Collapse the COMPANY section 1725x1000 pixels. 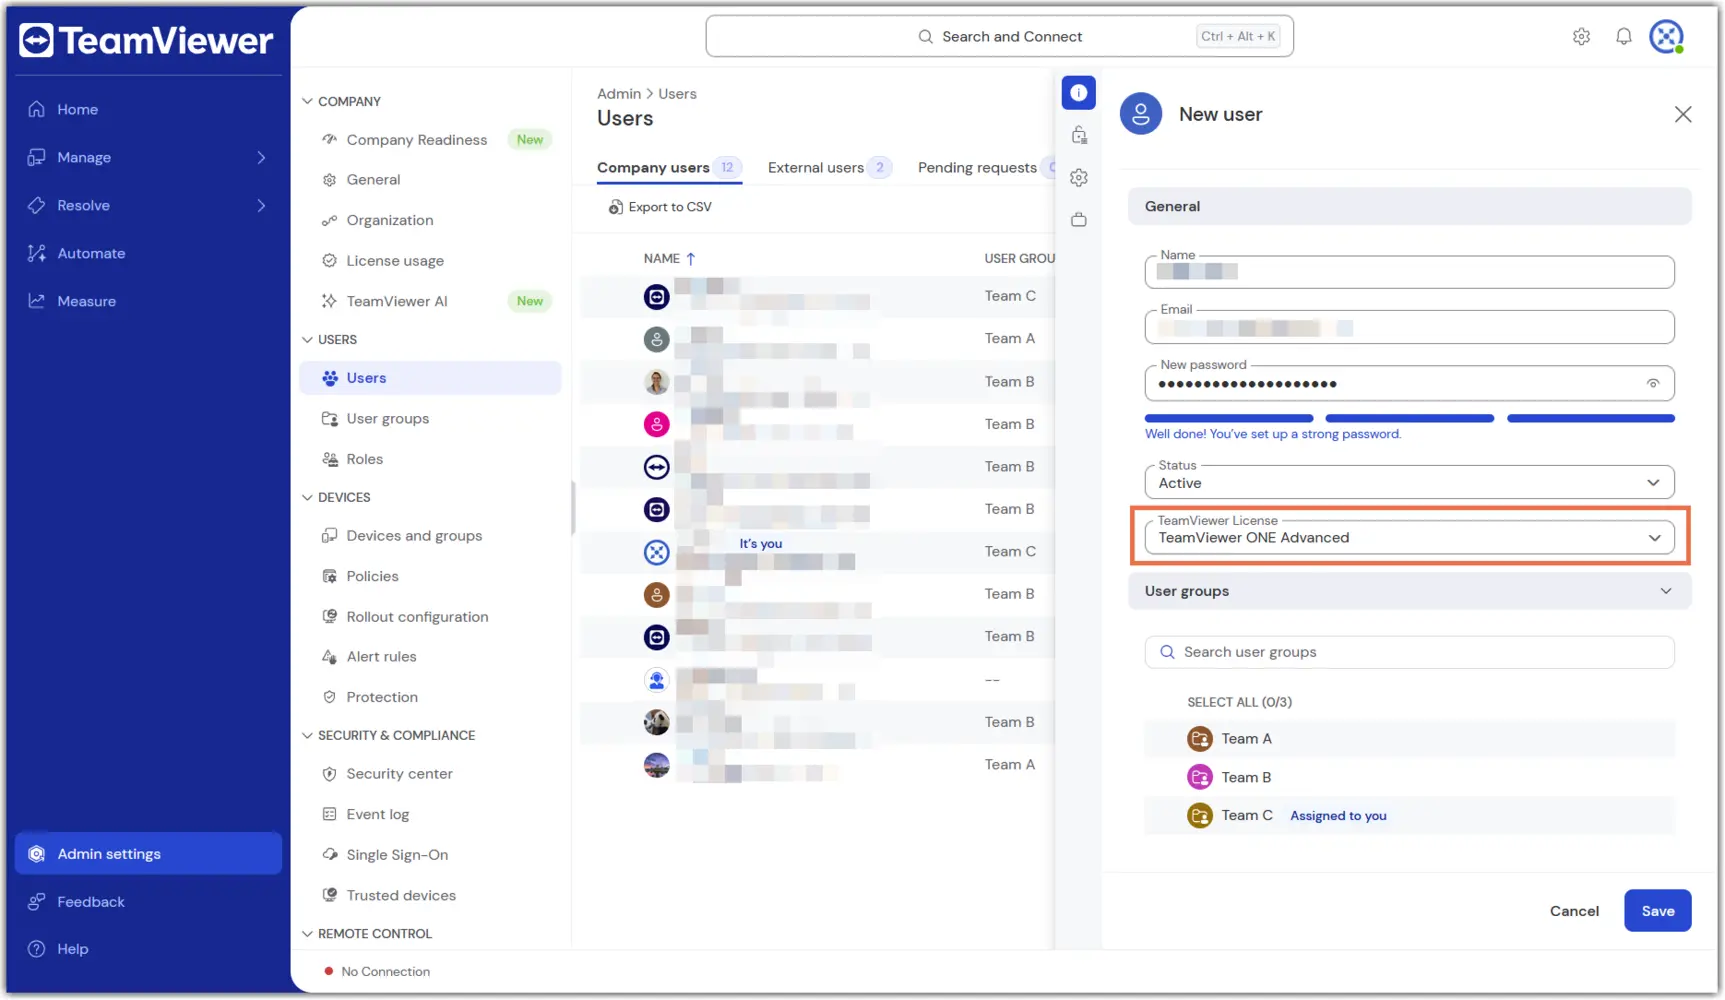tap(307, 101)
